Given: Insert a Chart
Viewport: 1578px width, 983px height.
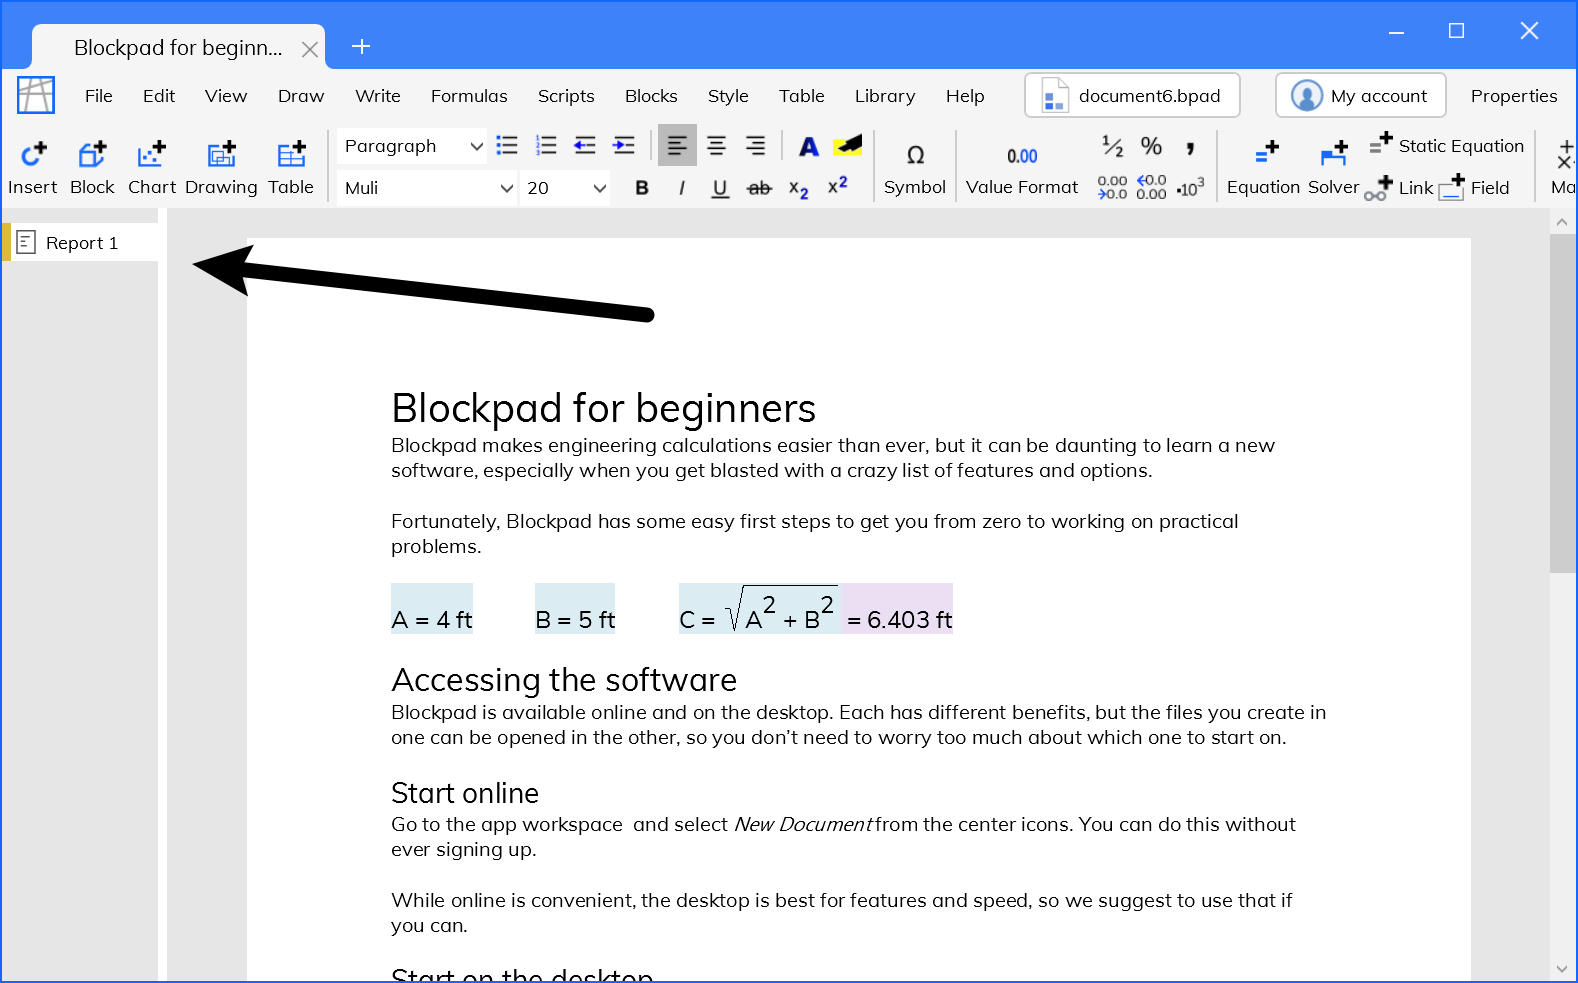Looking at the screenshot, I should (x=152, y=167).
